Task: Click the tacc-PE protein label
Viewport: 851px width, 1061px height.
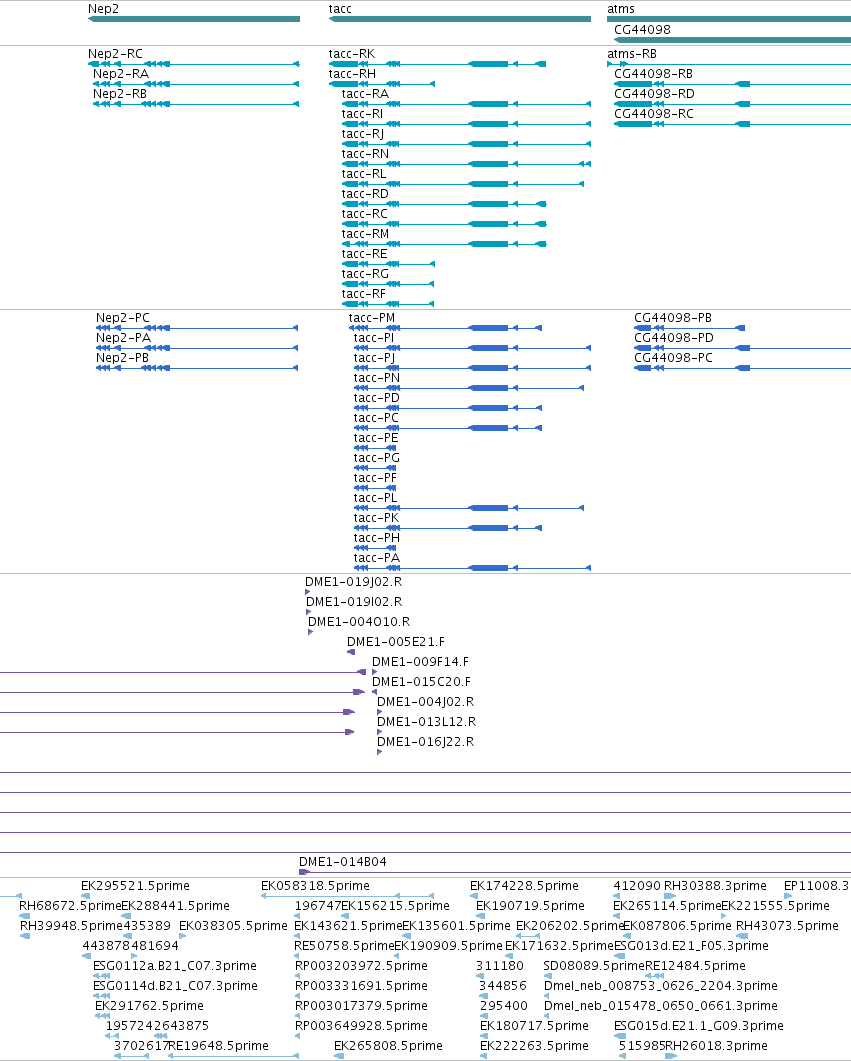Action: [x=376, y=438]
